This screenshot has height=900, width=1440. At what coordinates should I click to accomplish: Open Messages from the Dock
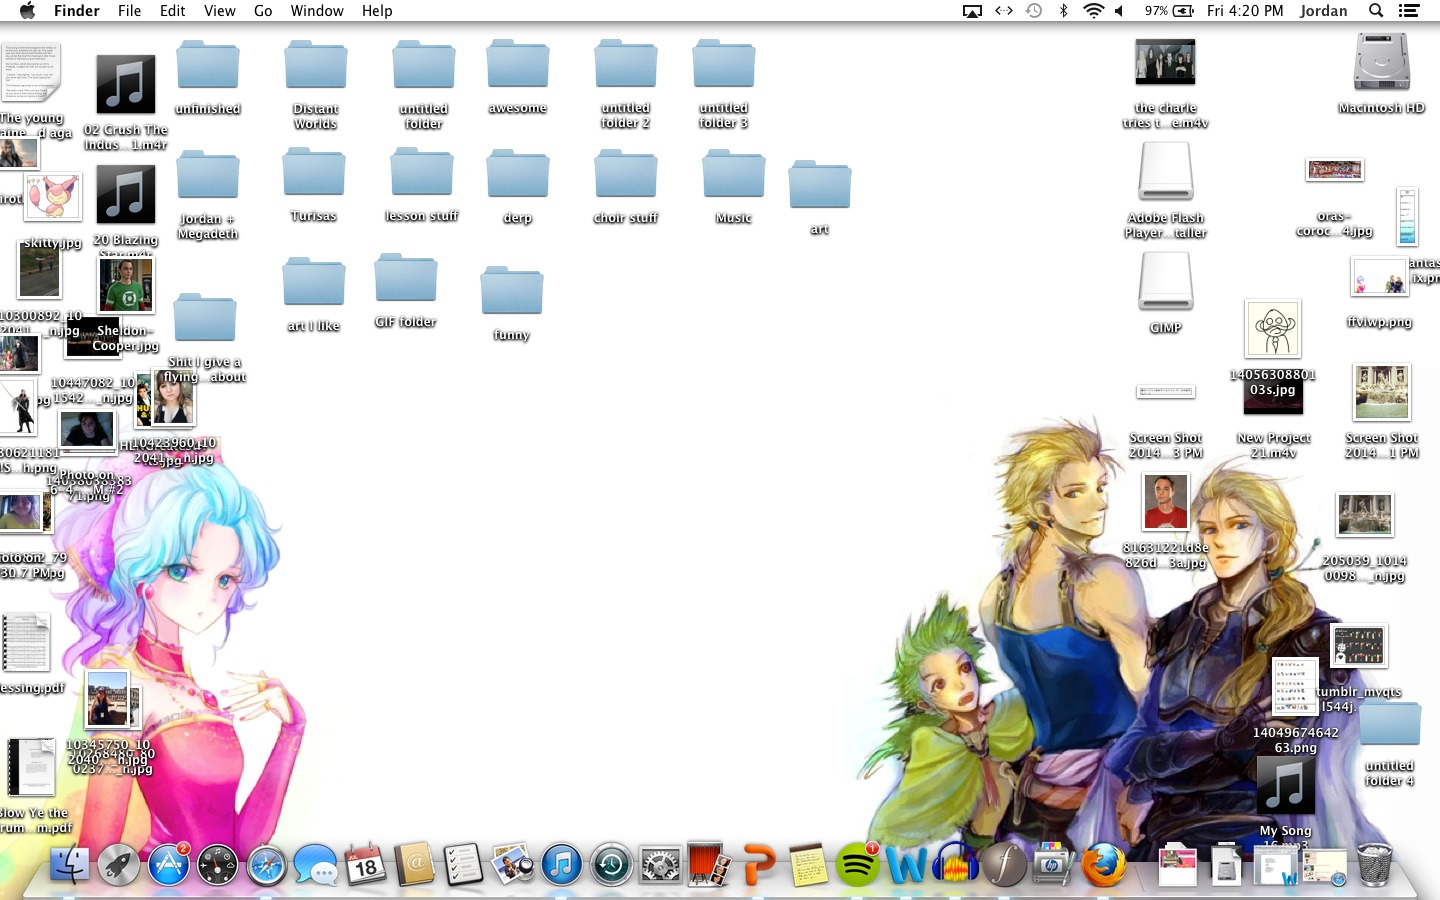(x=316, y=865)
